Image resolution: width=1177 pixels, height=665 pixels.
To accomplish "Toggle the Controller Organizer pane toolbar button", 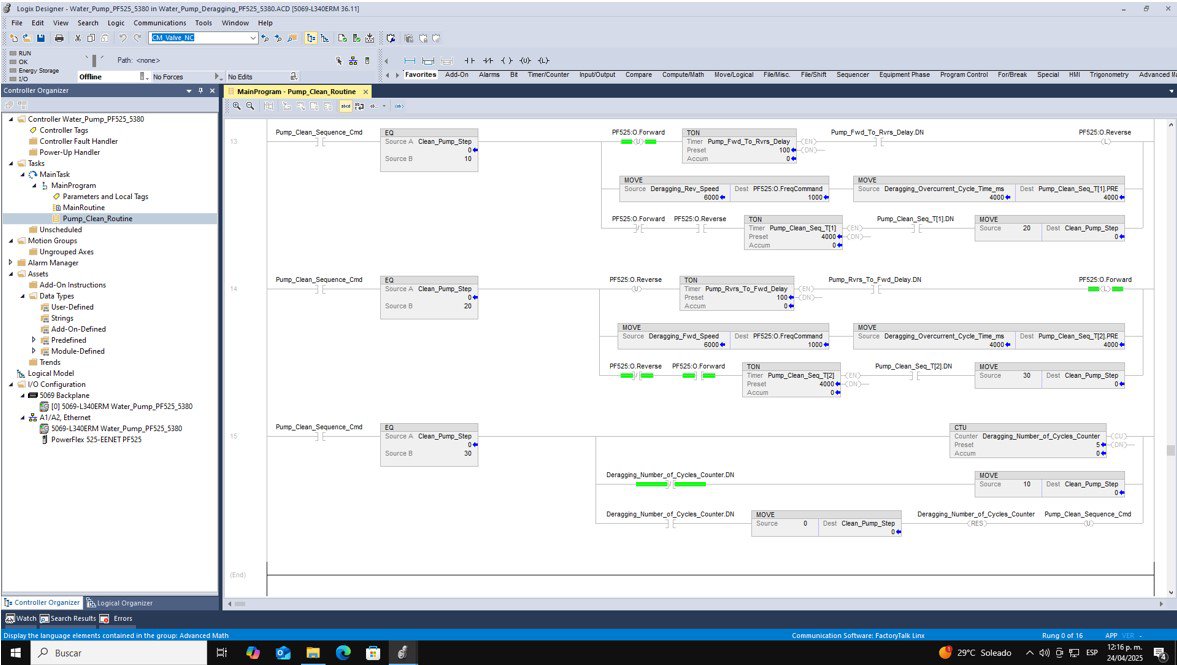I will 311,38.
